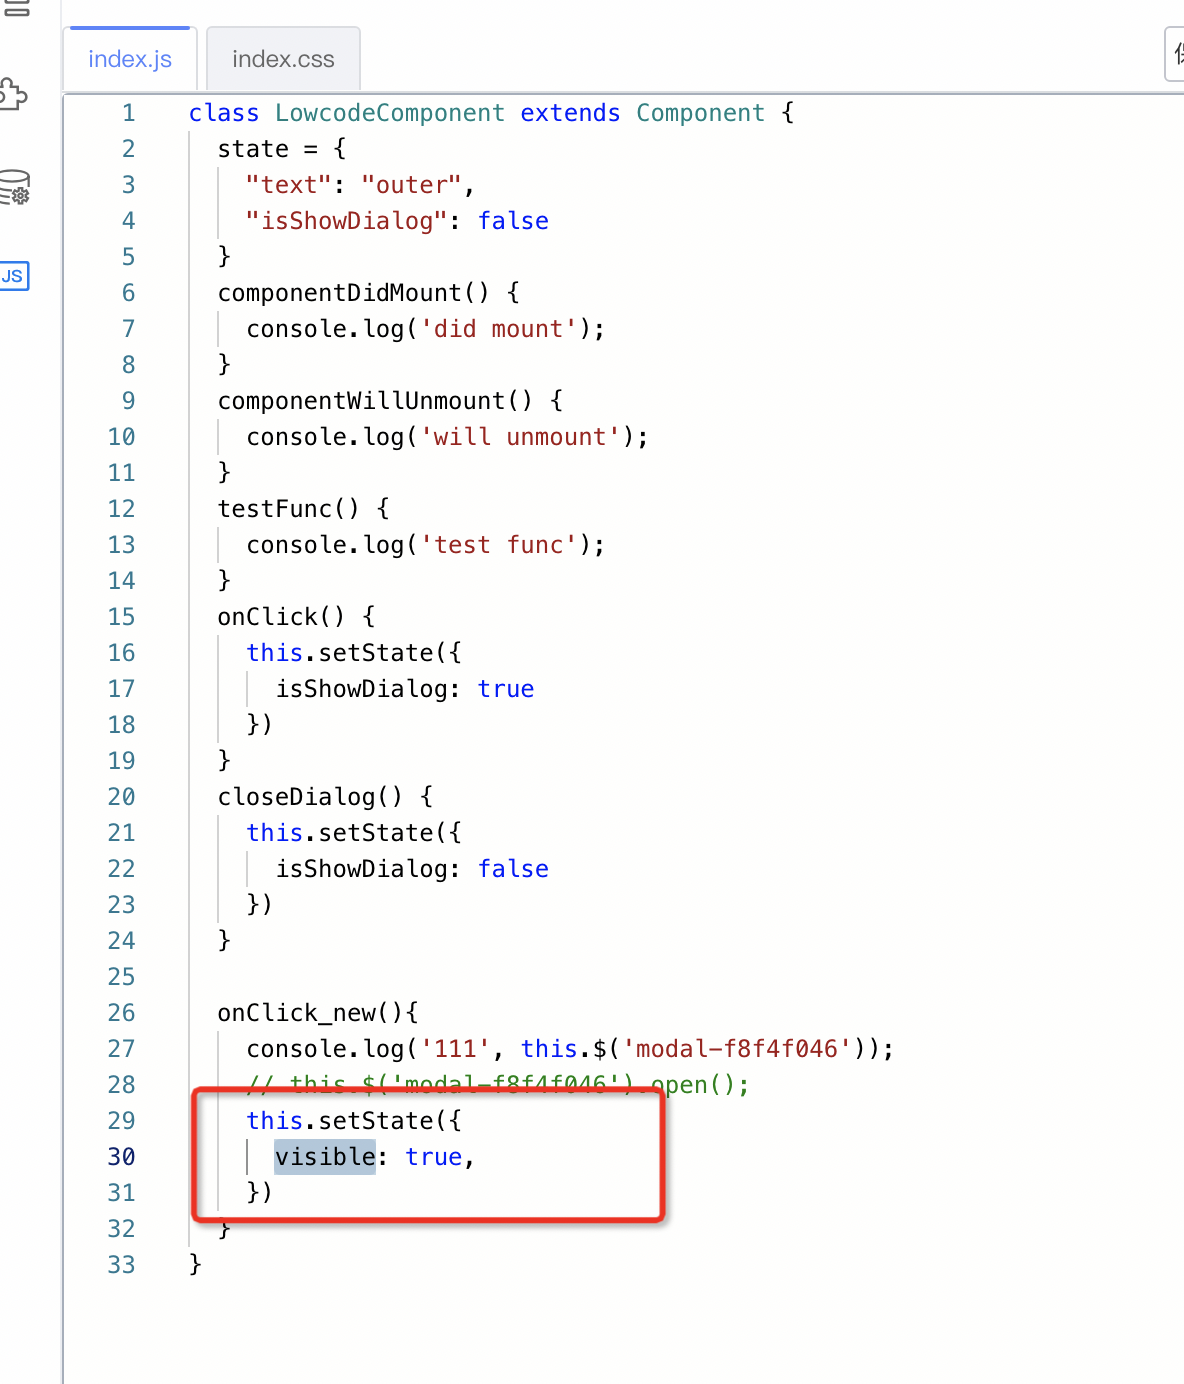Click the 保存 button at top right

pos(1176,52)
